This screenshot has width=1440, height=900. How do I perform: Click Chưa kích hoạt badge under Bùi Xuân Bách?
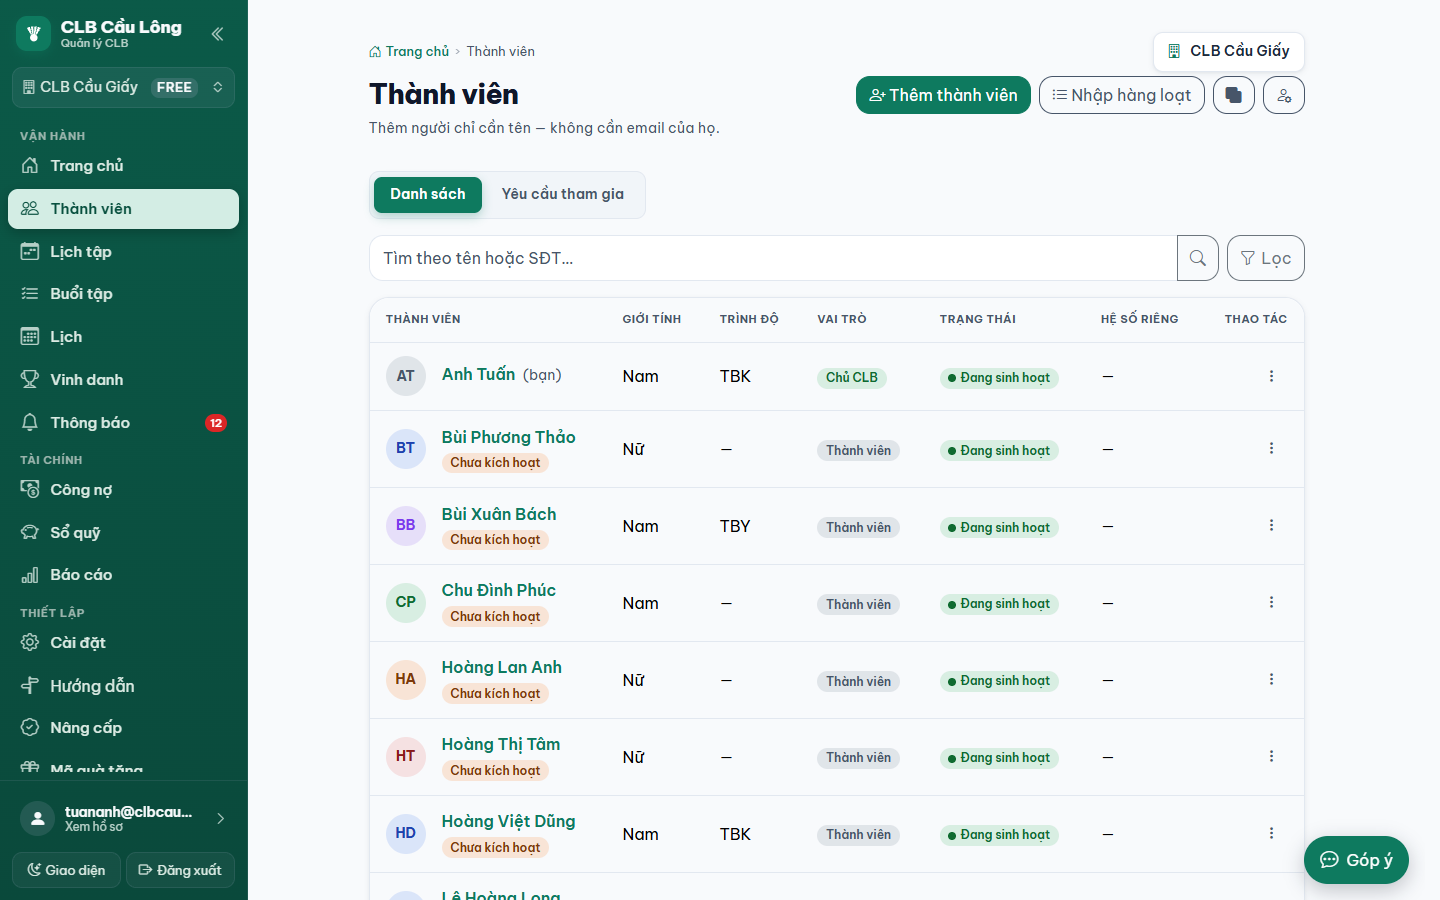(495, 540)
